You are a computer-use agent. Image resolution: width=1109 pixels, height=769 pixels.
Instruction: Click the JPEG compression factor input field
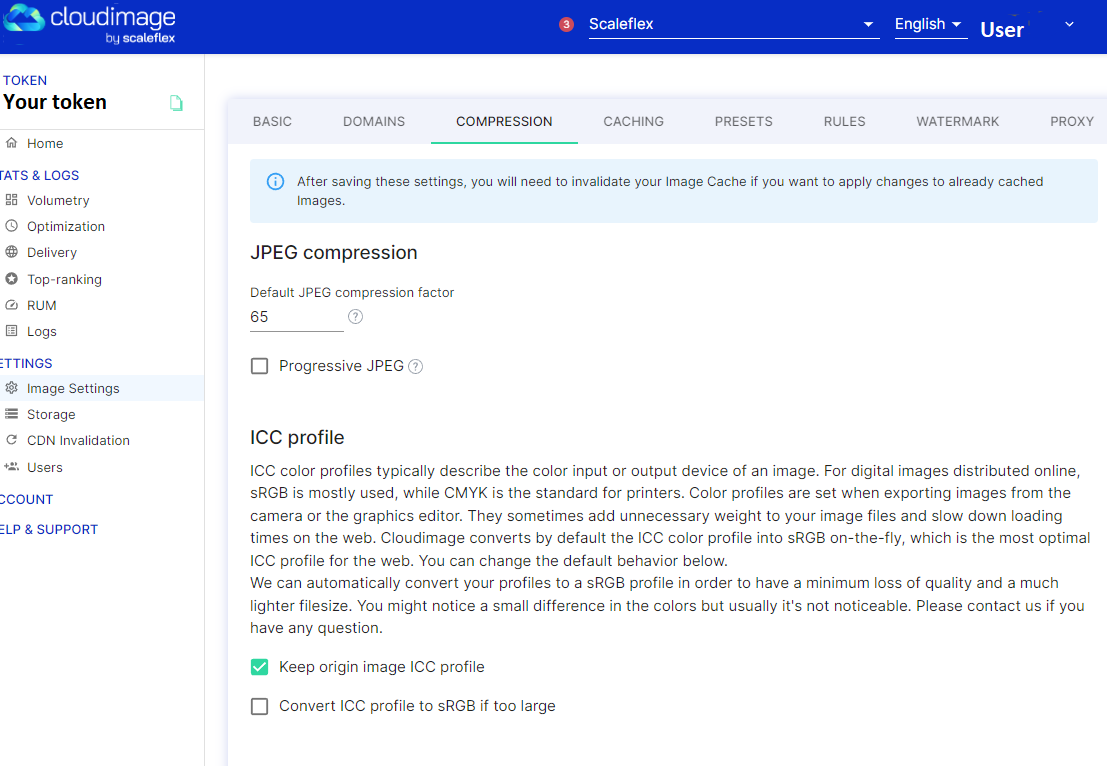[296, 317]
